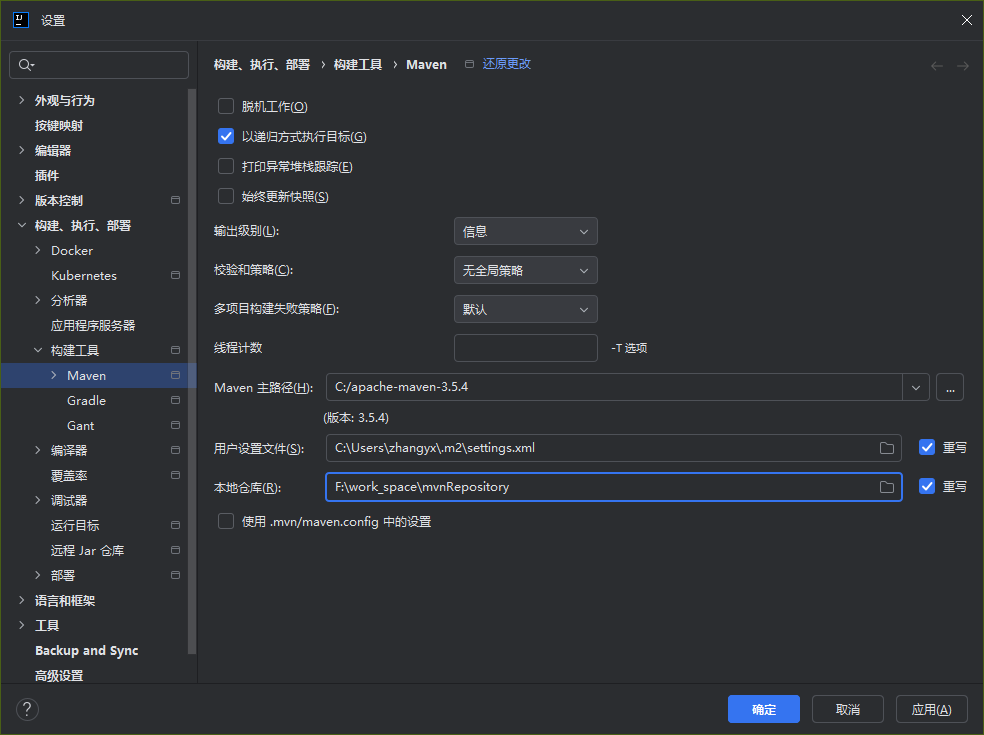Screen dimensions: 984x735
Task: Uncheck 以递归方式执行目标 option
Action: pyautogui.click(x=225, y=136)
